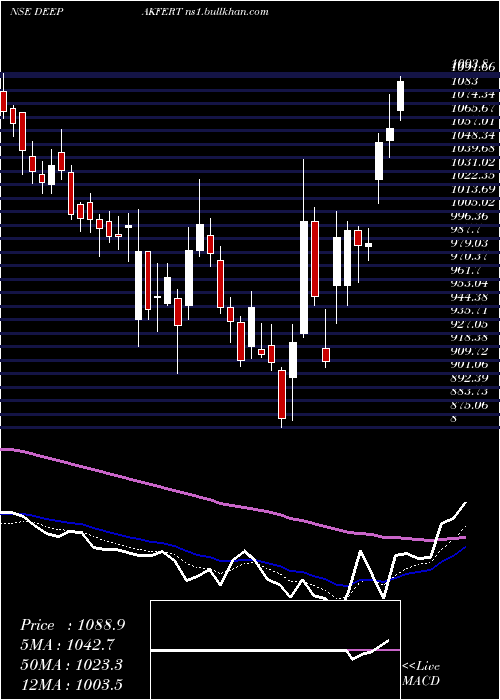Click the 'Price : 1088.9' readout
The width and height of the screenshot is (500, 700).
point(73,625)
